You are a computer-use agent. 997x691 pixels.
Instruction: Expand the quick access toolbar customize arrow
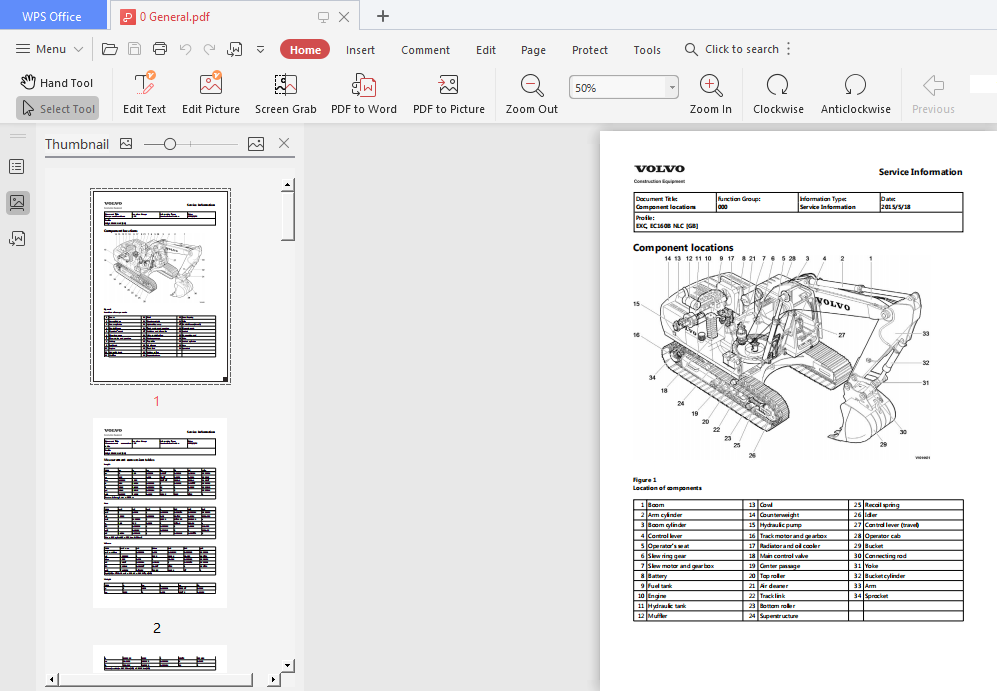point(261,49)
